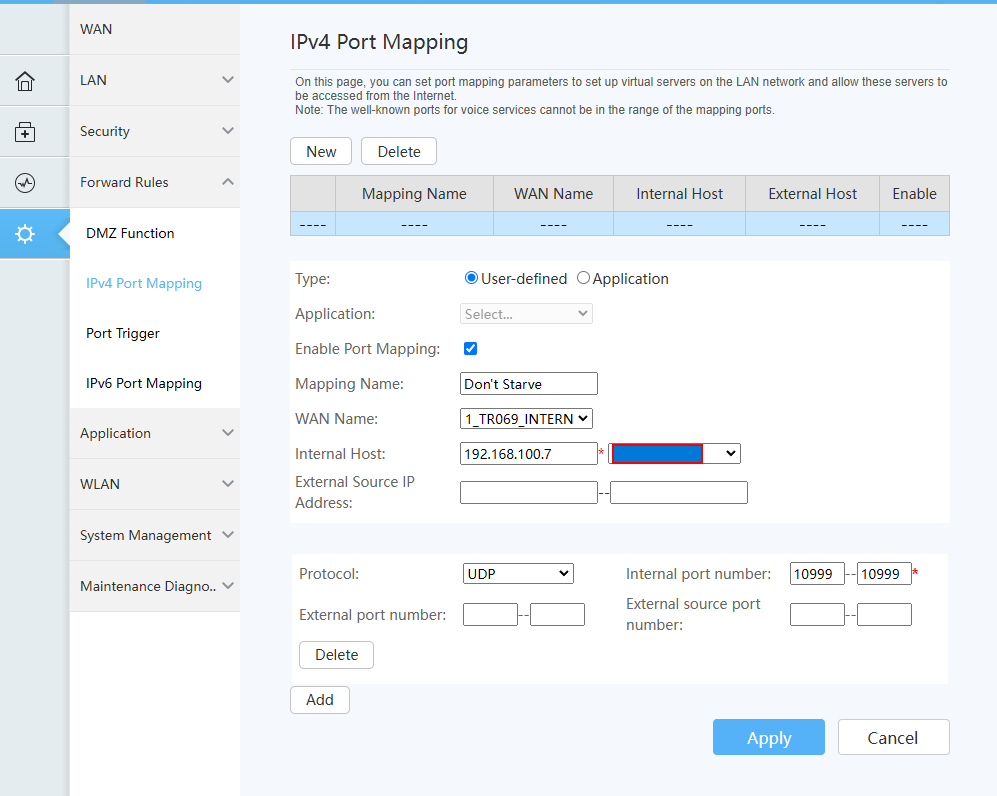Go to the Port Trigger page

pos(123,333)
